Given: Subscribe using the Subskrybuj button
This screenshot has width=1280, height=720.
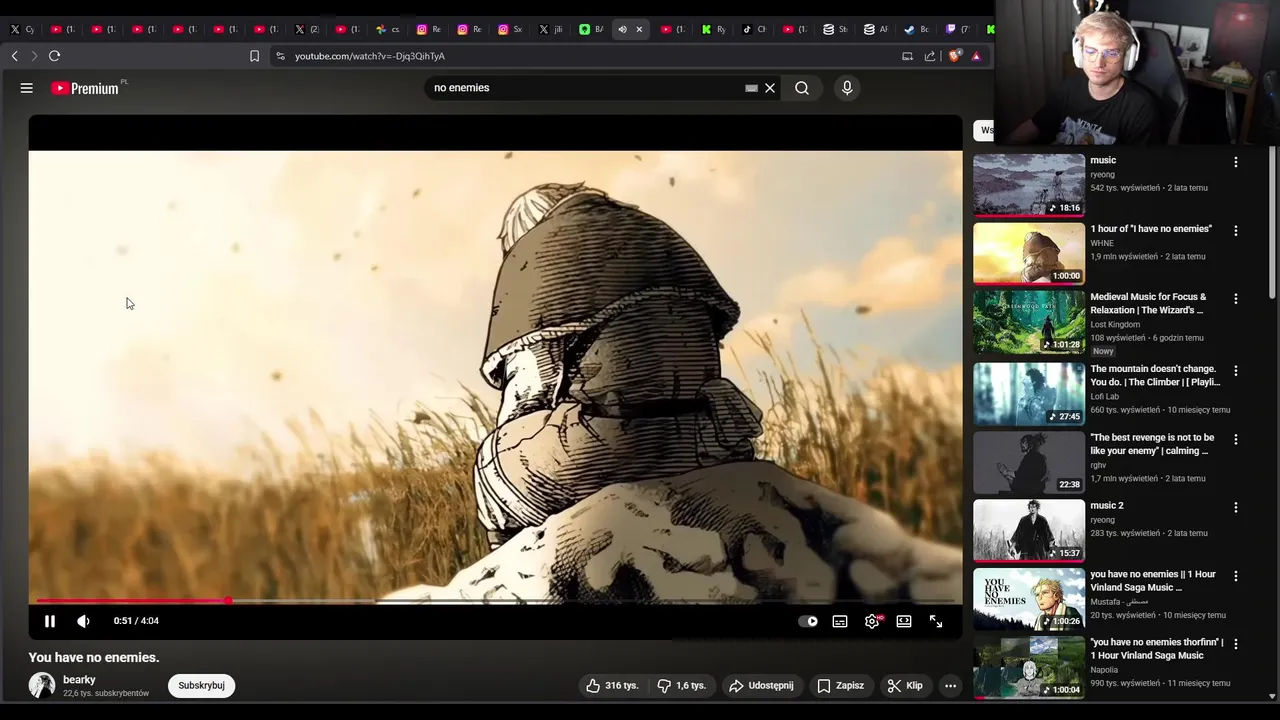Looking at the screenshot, I should click(x=201, y=686).
